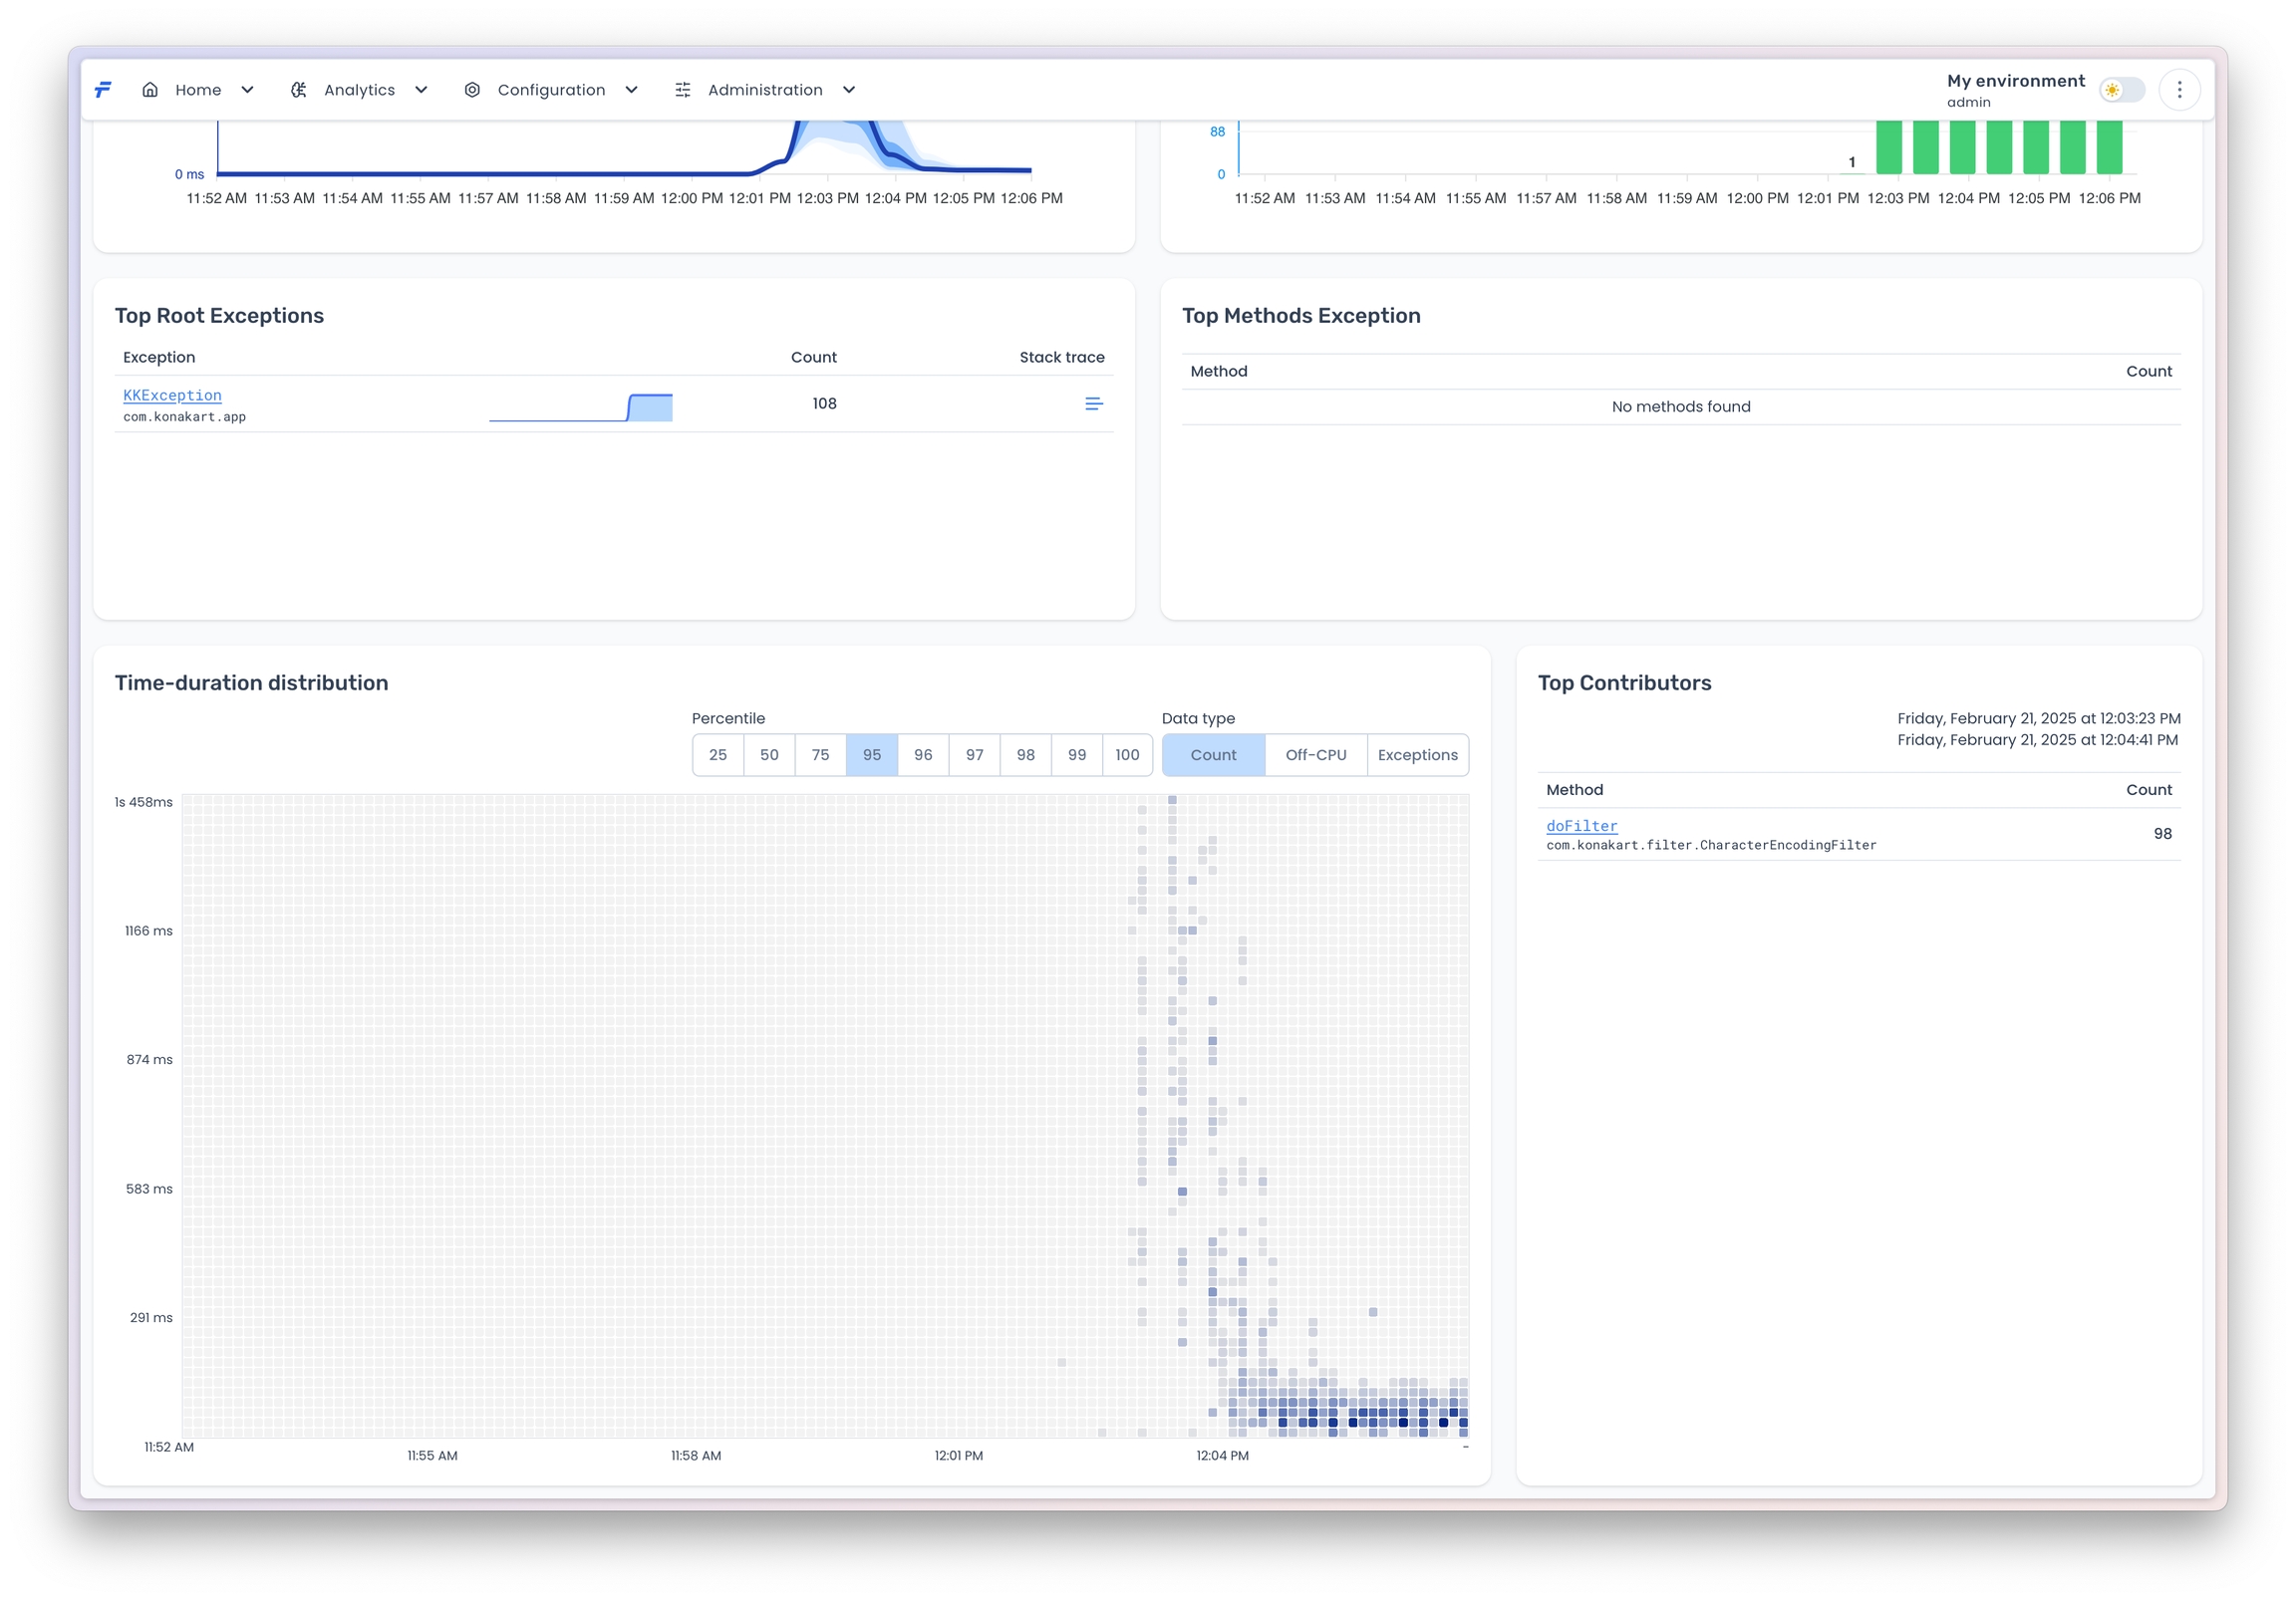
Task: Open the Configuration menu
Action: 551,90
